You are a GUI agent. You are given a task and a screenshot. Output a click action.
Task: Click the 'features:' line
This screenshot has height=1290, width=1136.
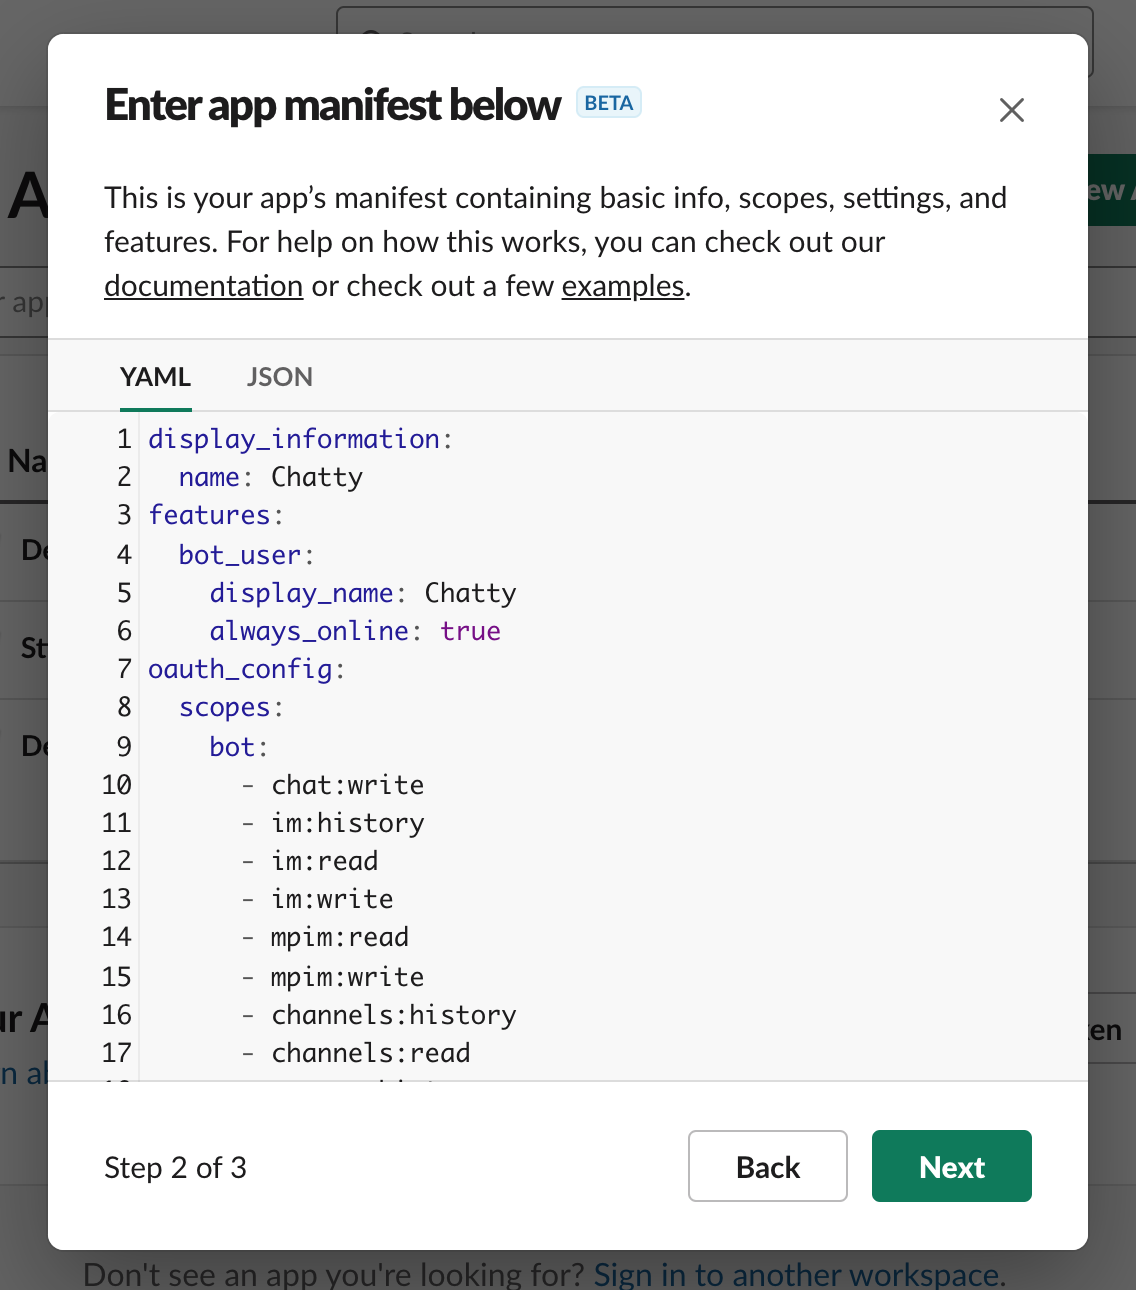tap(216, 515)
